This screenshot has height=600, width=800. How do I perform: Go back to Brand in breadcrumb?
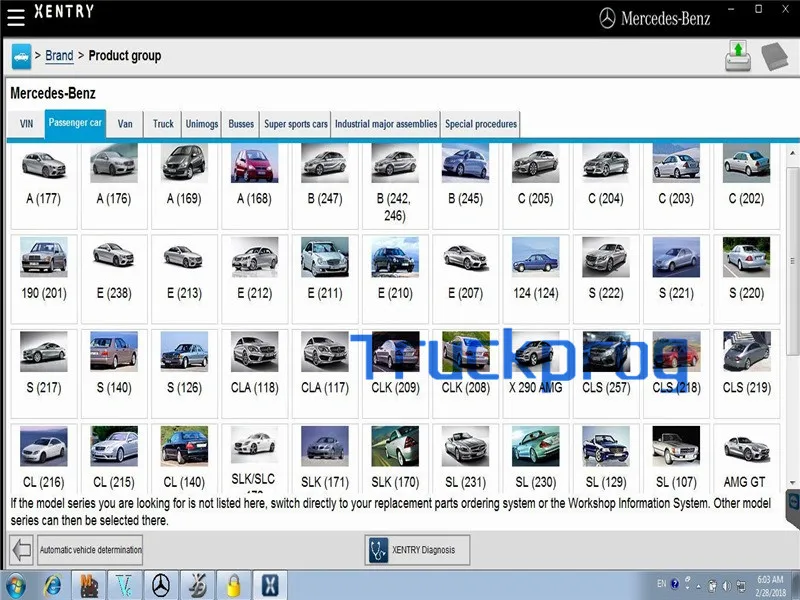[59, 56]
